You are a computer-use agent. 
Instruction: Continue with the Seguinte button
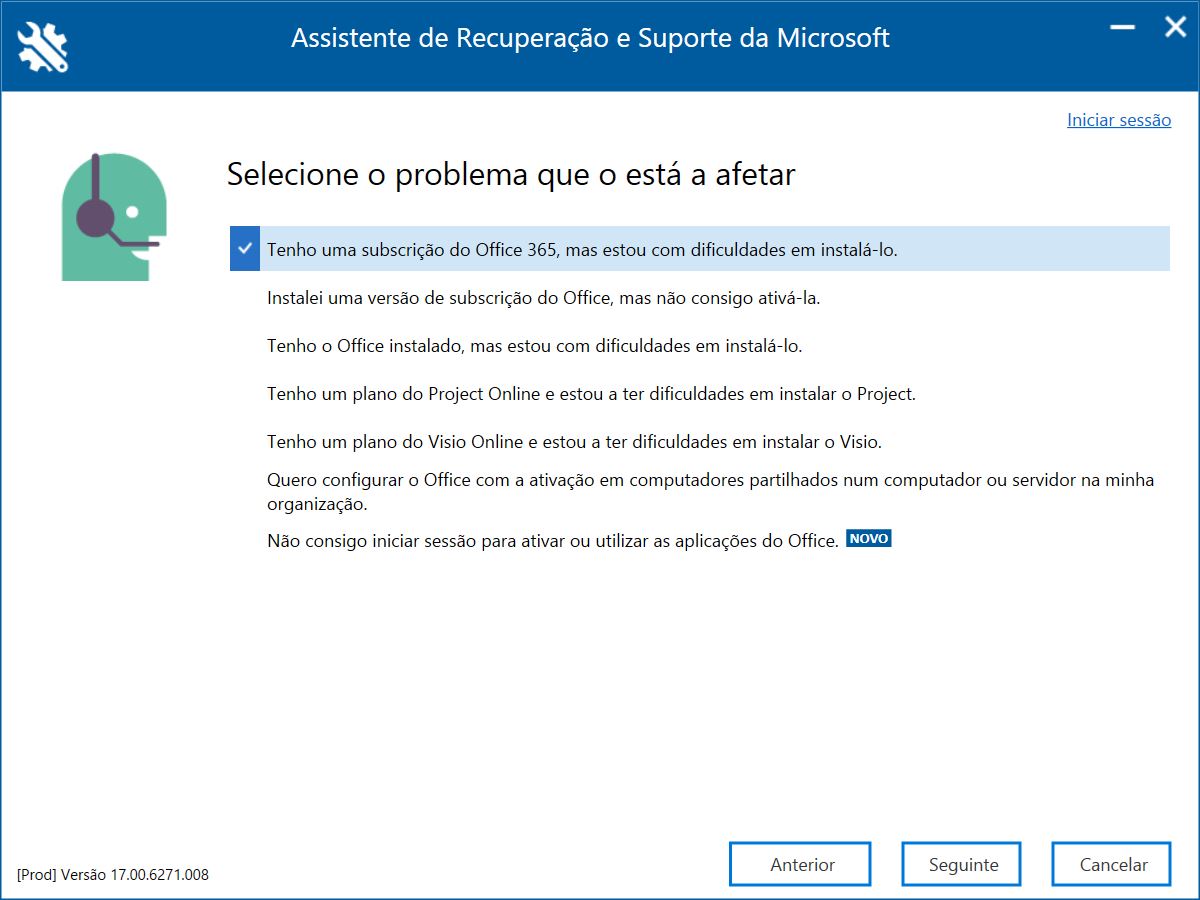[962, 864]
